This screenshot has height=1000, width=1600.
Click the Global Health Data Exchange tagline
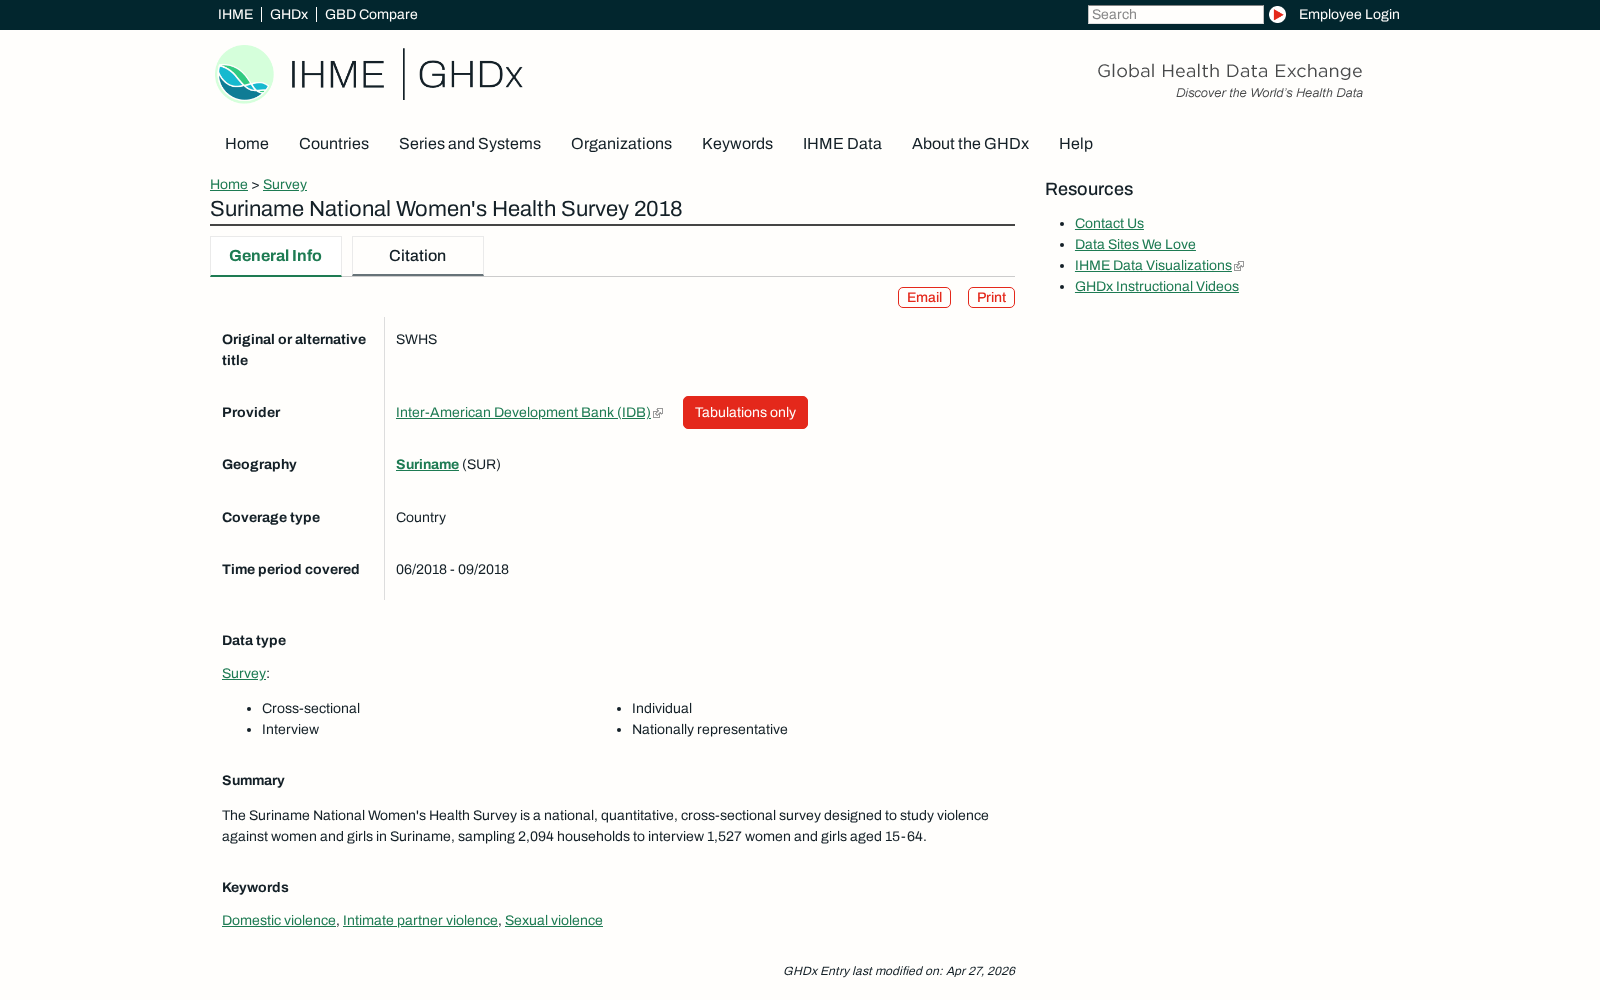point(1230,71)
